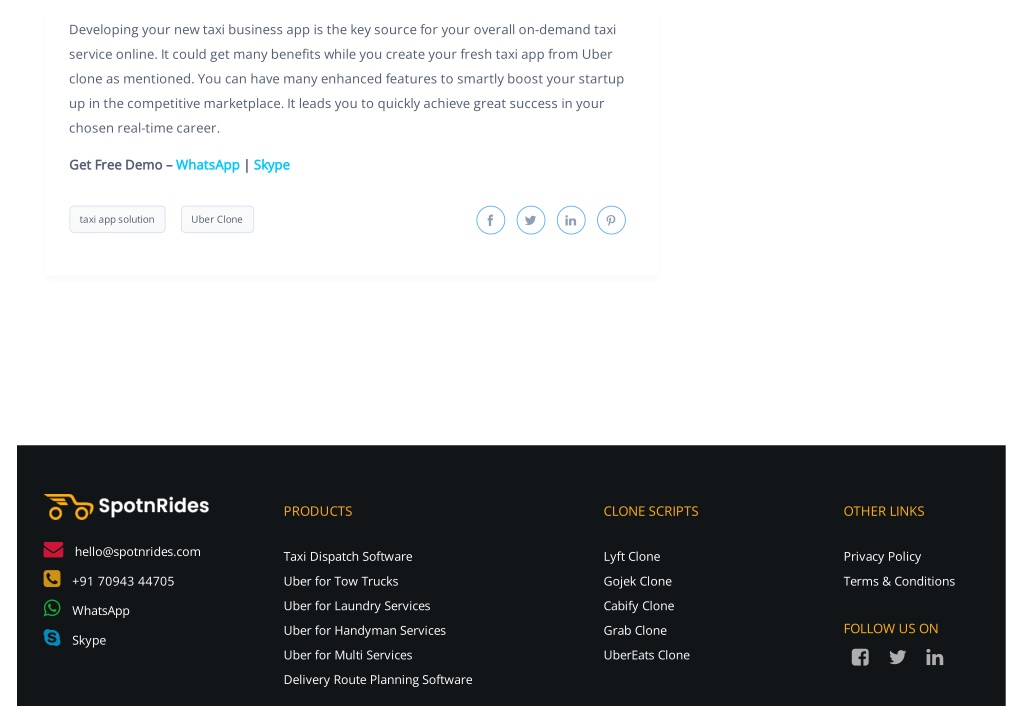Open Uber for Tow Trucks link
The height and width of the screenshot is (723, 1024).
pos(341,581)
